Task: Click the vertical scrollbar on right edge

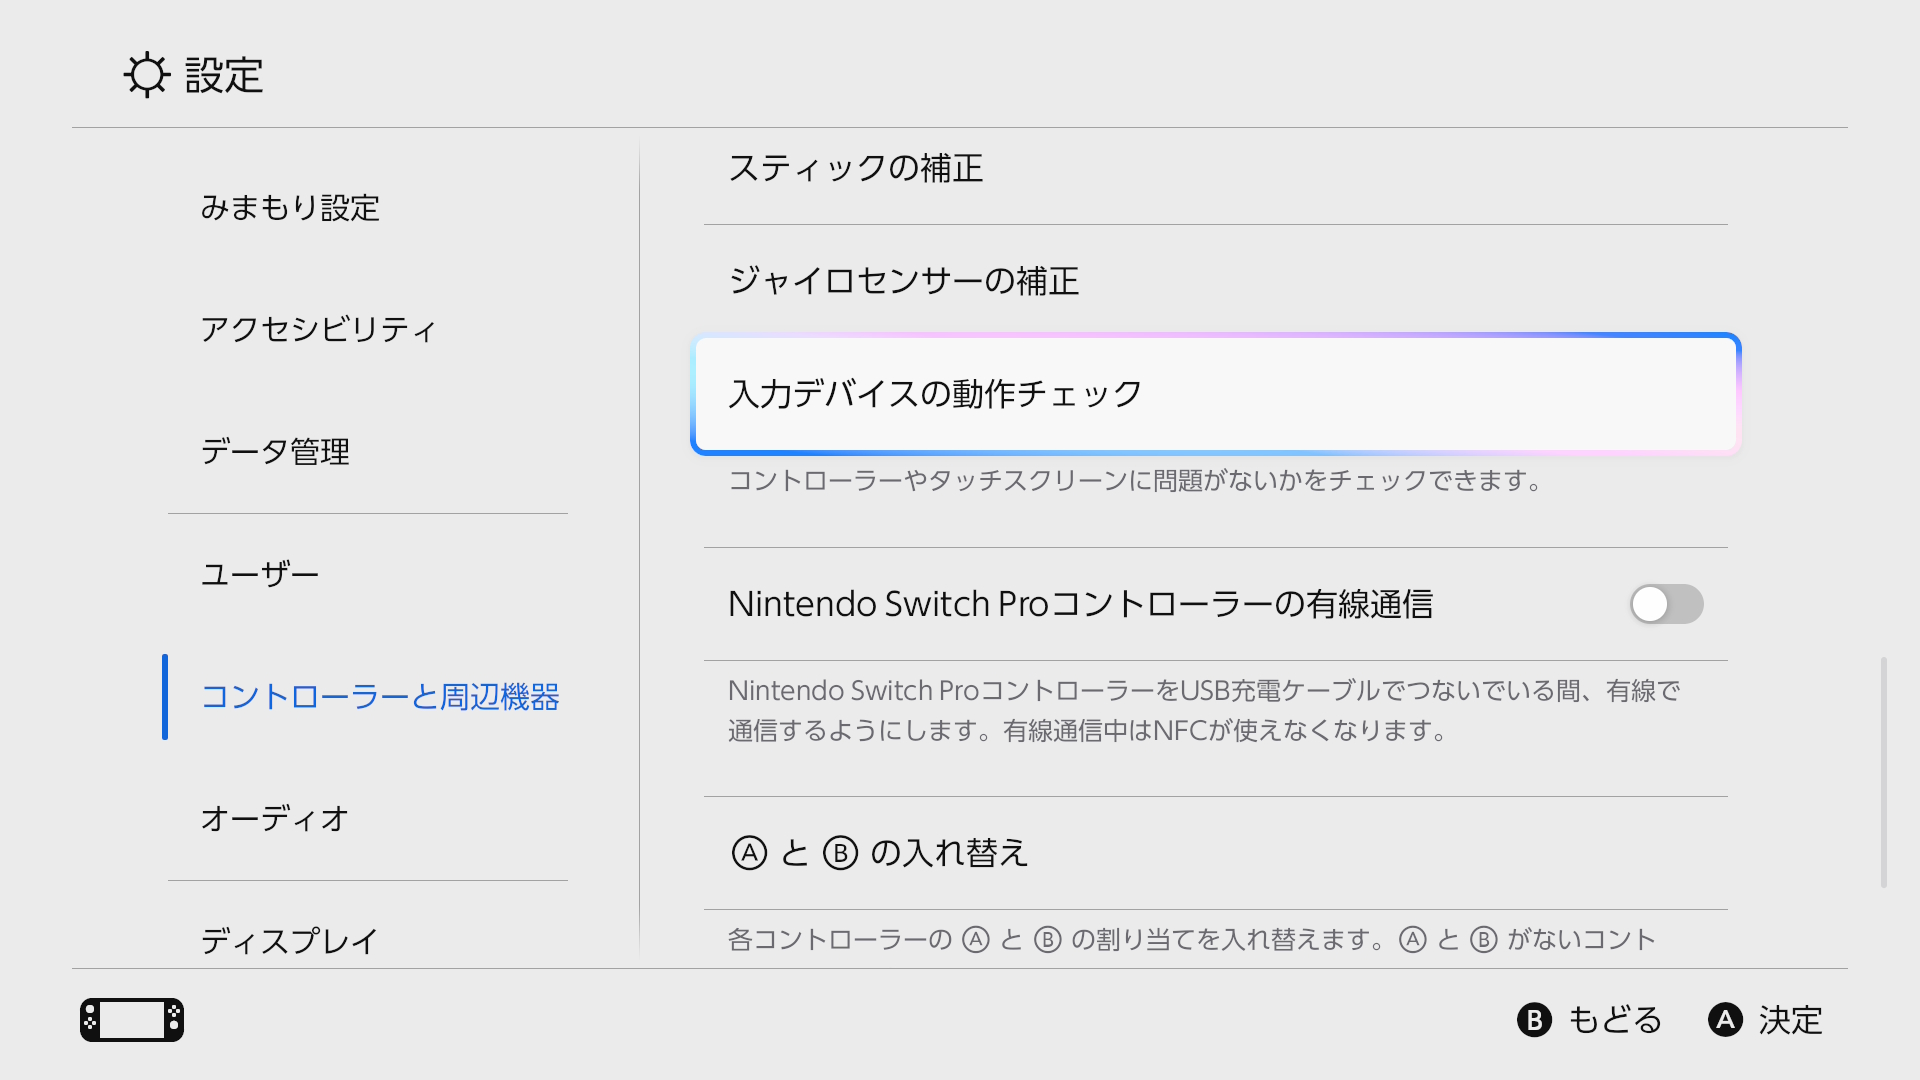Action: point(1883,772)
